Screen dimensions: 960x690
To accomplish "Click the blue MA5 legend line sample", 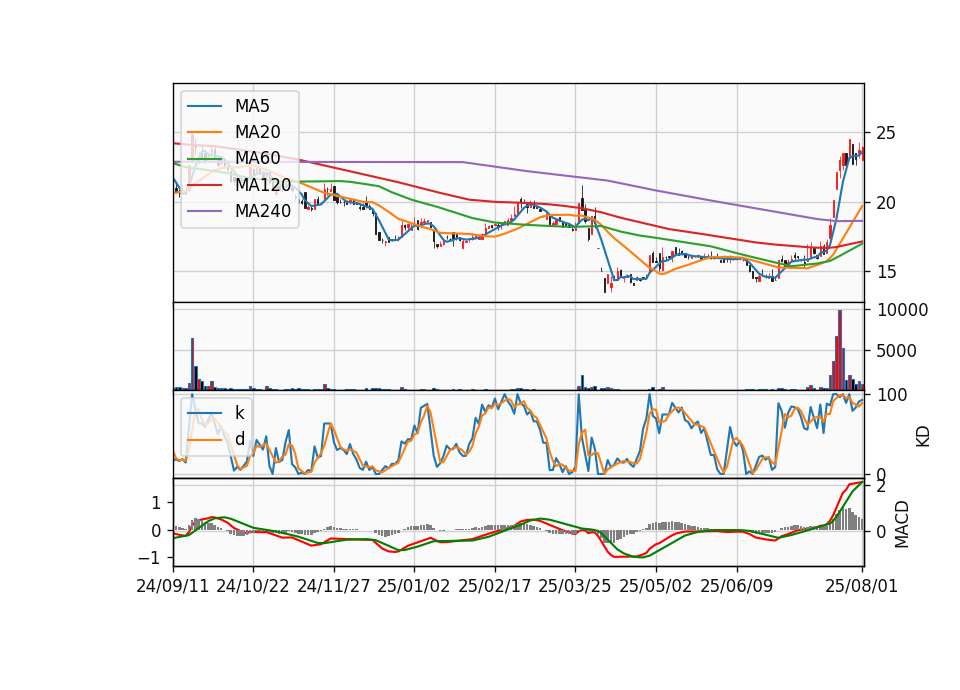I will [204, 107].
